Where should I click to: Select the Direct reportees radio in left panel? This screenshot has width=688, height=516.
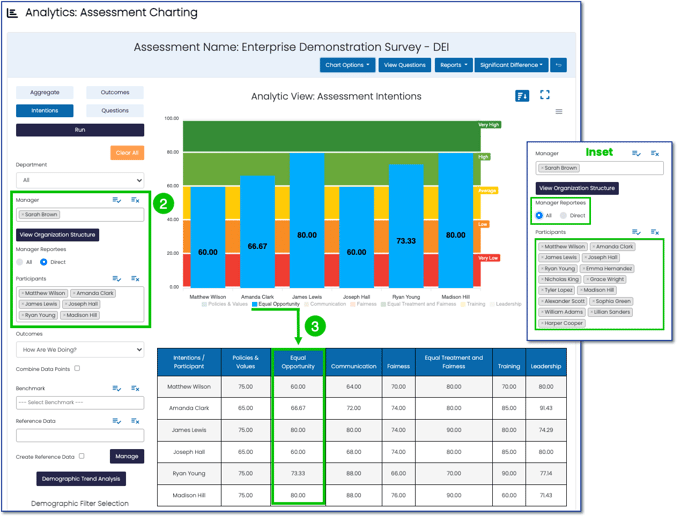coord(44,262)
